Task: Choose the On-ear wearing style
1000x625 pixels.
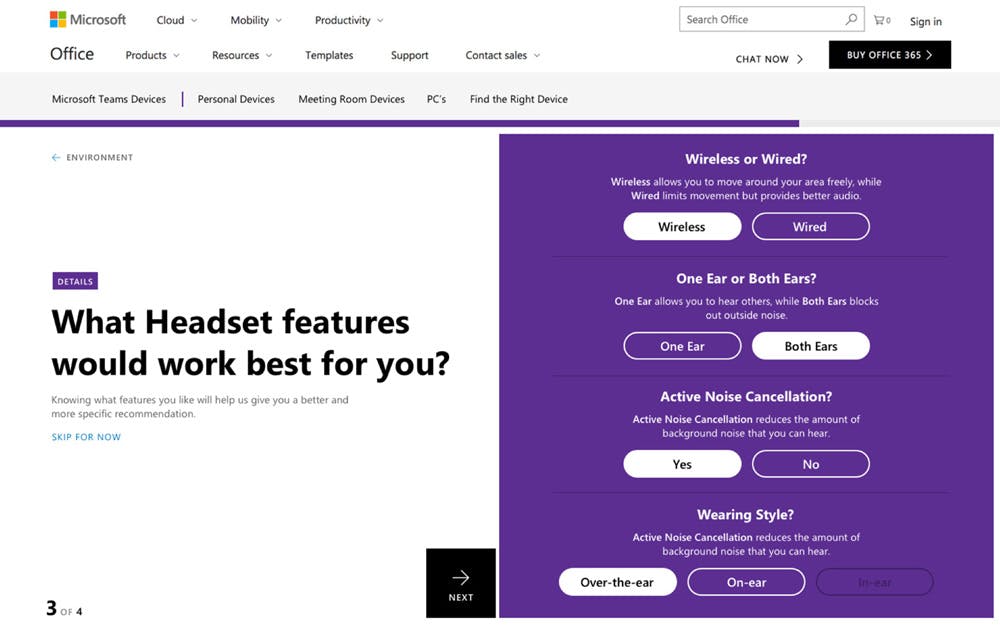Action: click(746, 582)
